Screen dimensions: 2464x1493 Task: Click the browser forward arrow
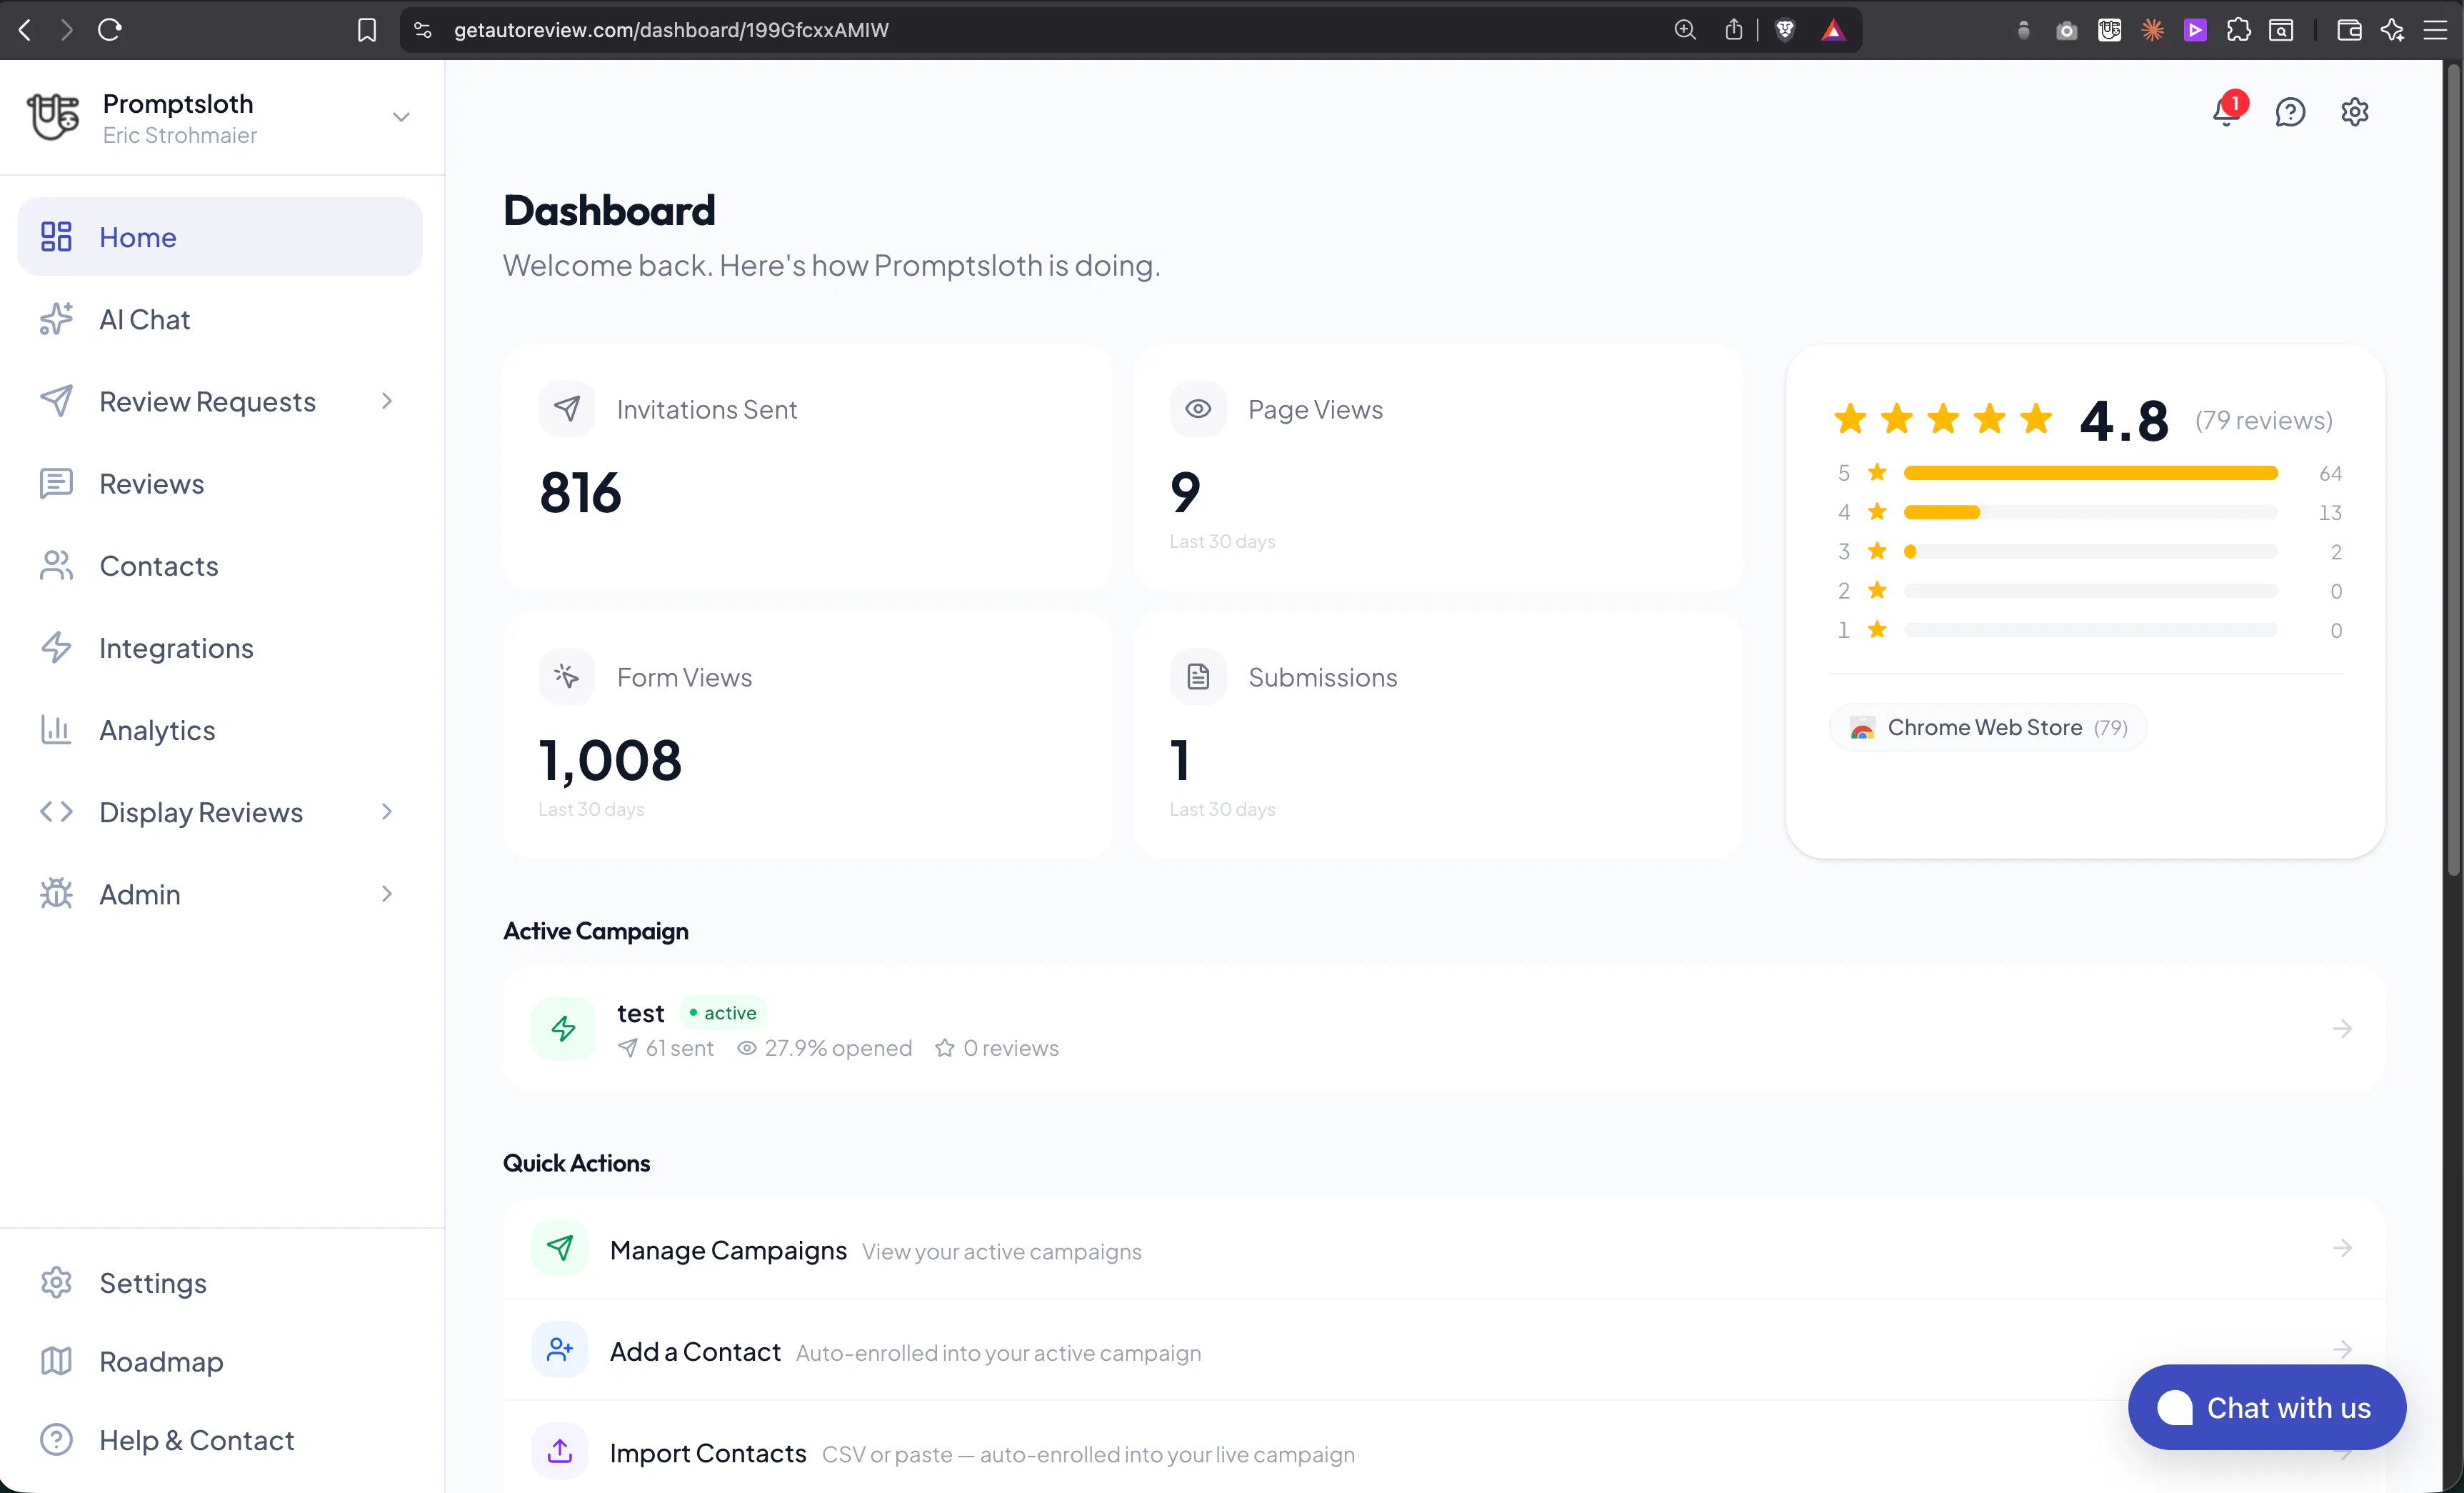tap(66, 30)
